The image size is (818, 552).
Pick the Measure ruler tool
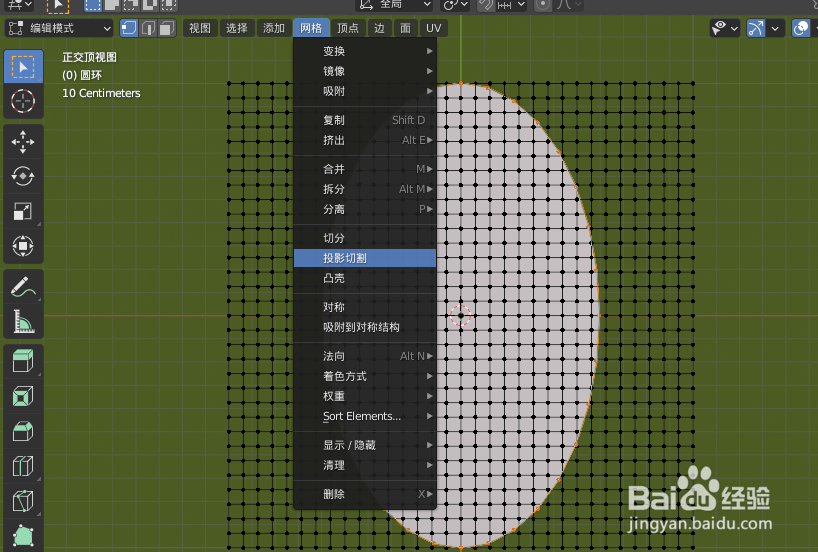click(23, 321)
